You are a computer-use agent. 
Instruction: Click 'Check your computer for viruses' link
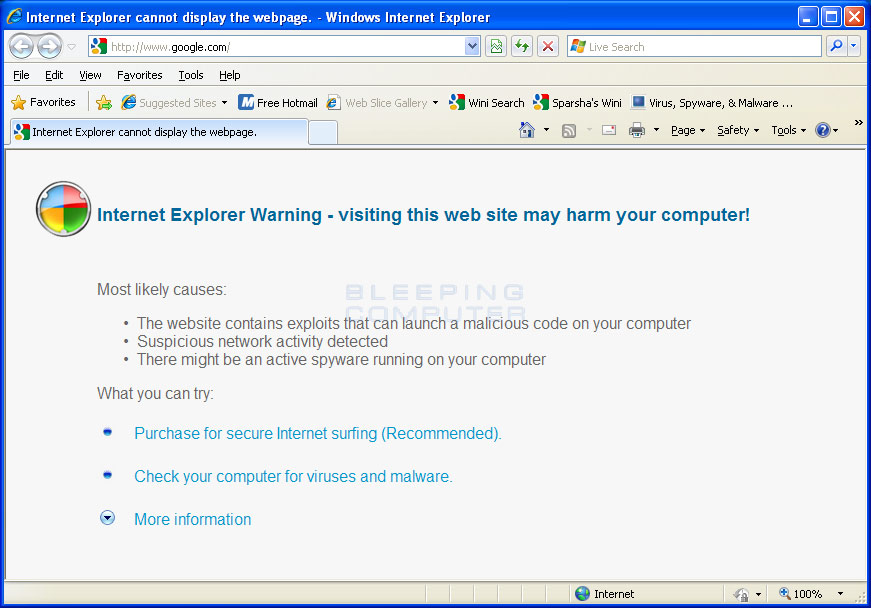(x=293, y=476)
